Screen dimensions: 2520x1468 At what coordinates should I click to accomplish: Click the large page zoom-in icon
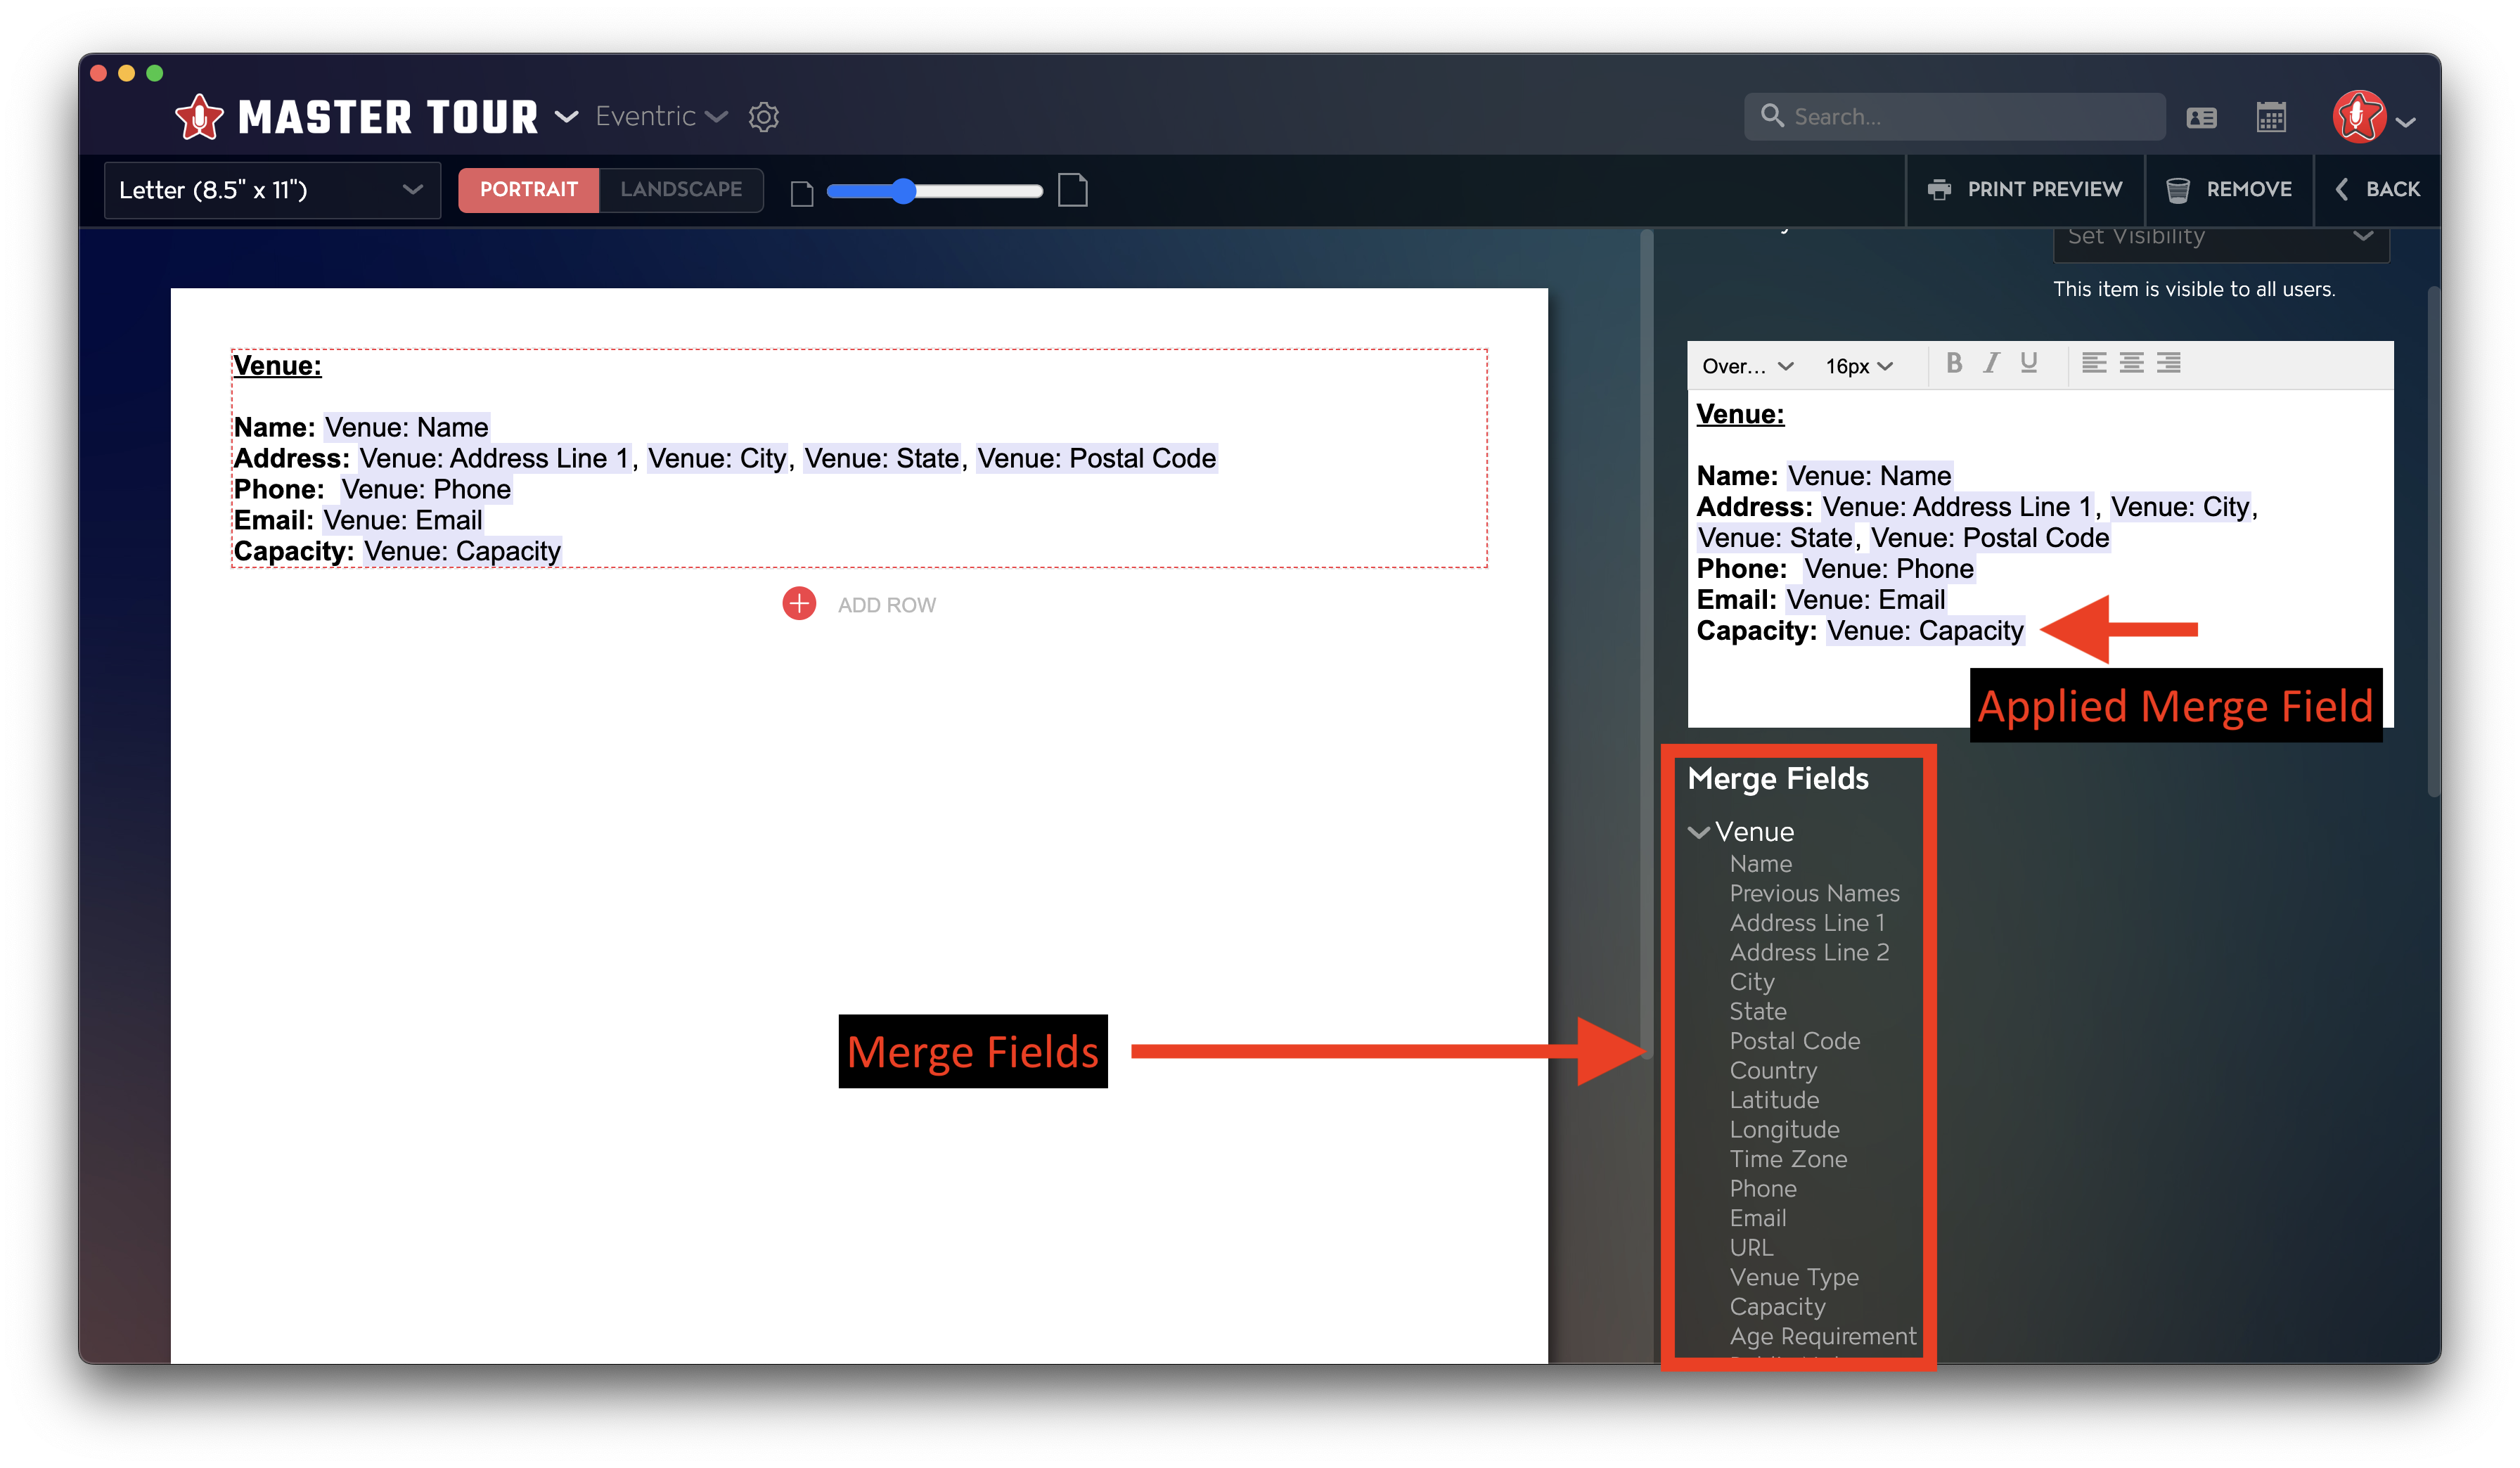point(1072,190)
